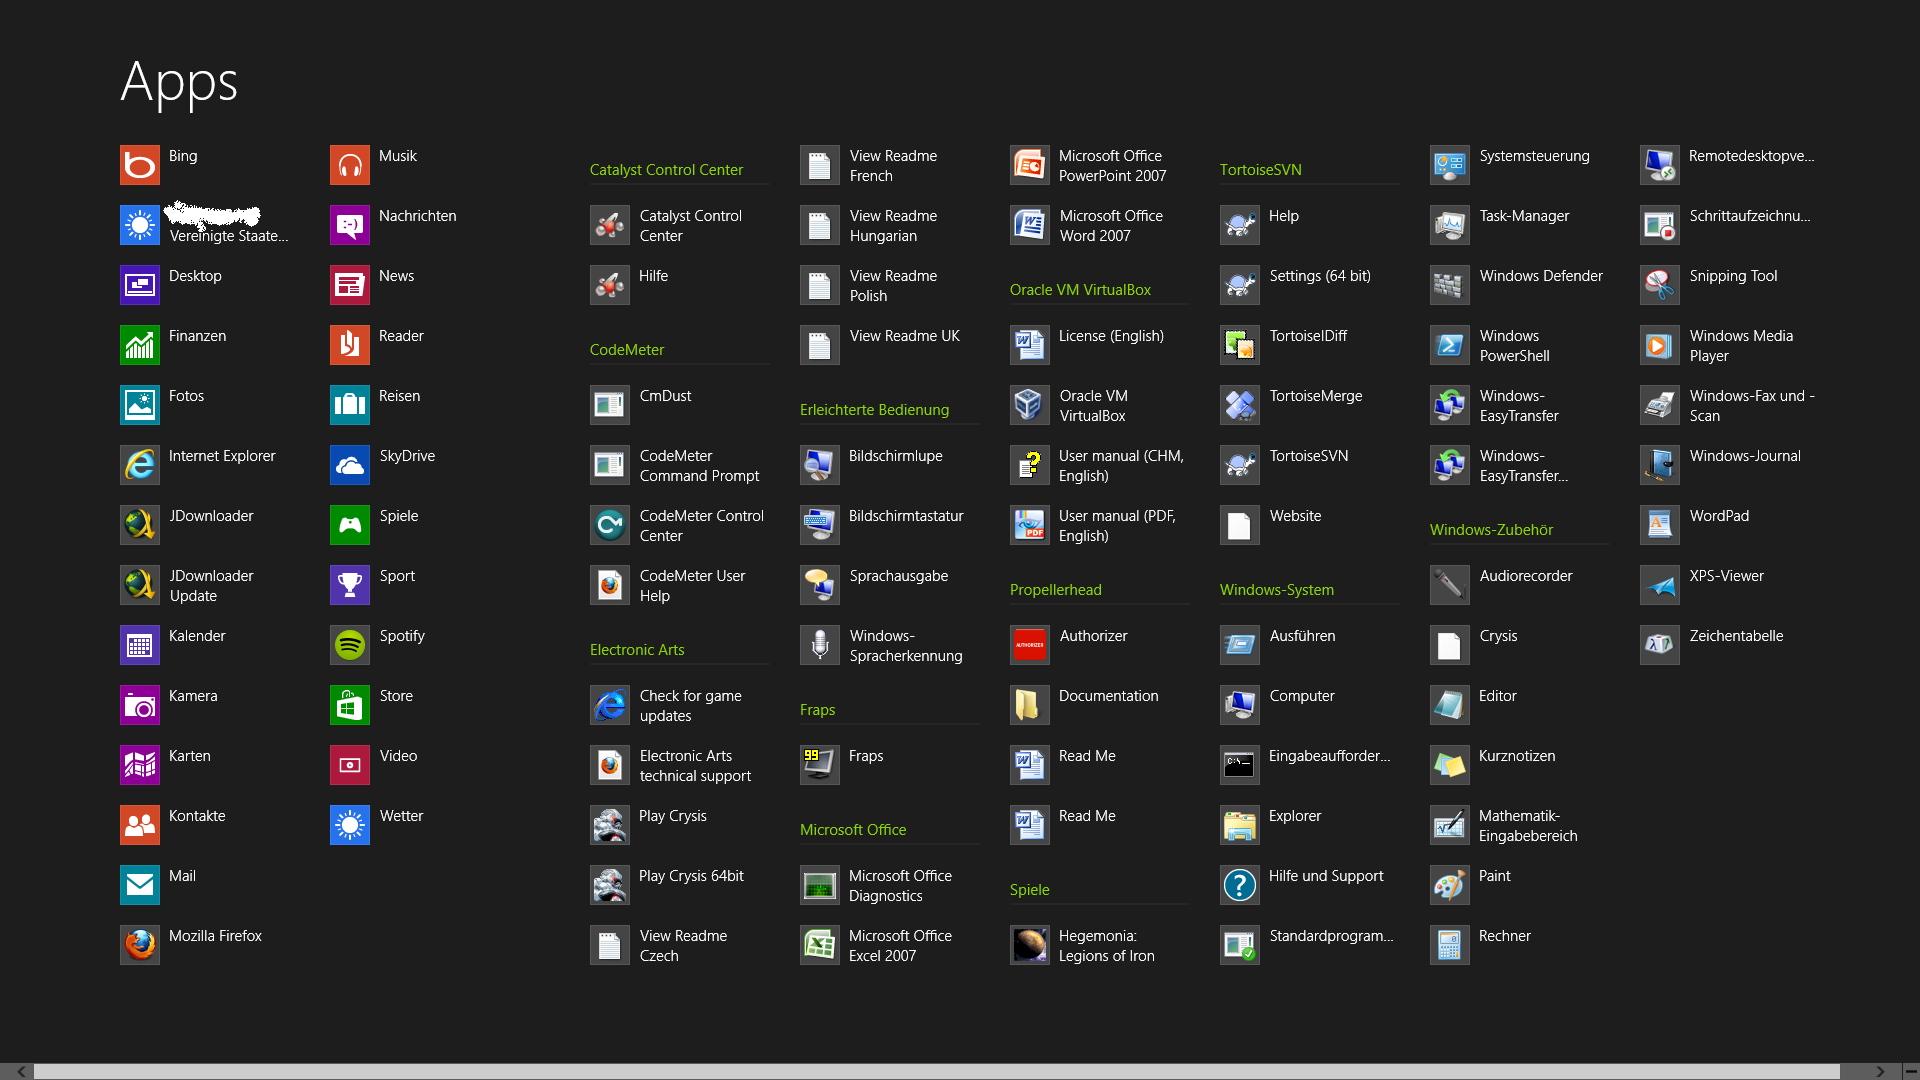Click the horizontal scrollbar thumb

click(x=937, y=1071)
